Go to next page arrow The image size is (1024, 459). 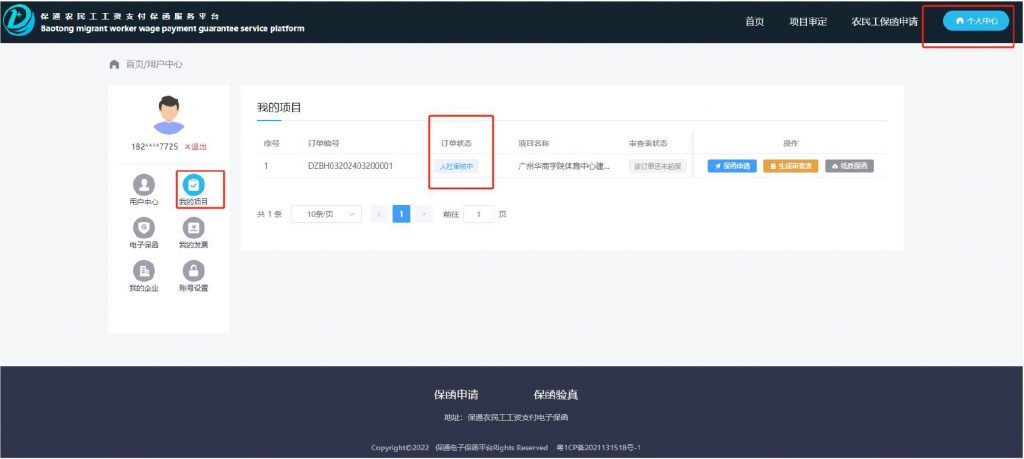click(424, 214)
